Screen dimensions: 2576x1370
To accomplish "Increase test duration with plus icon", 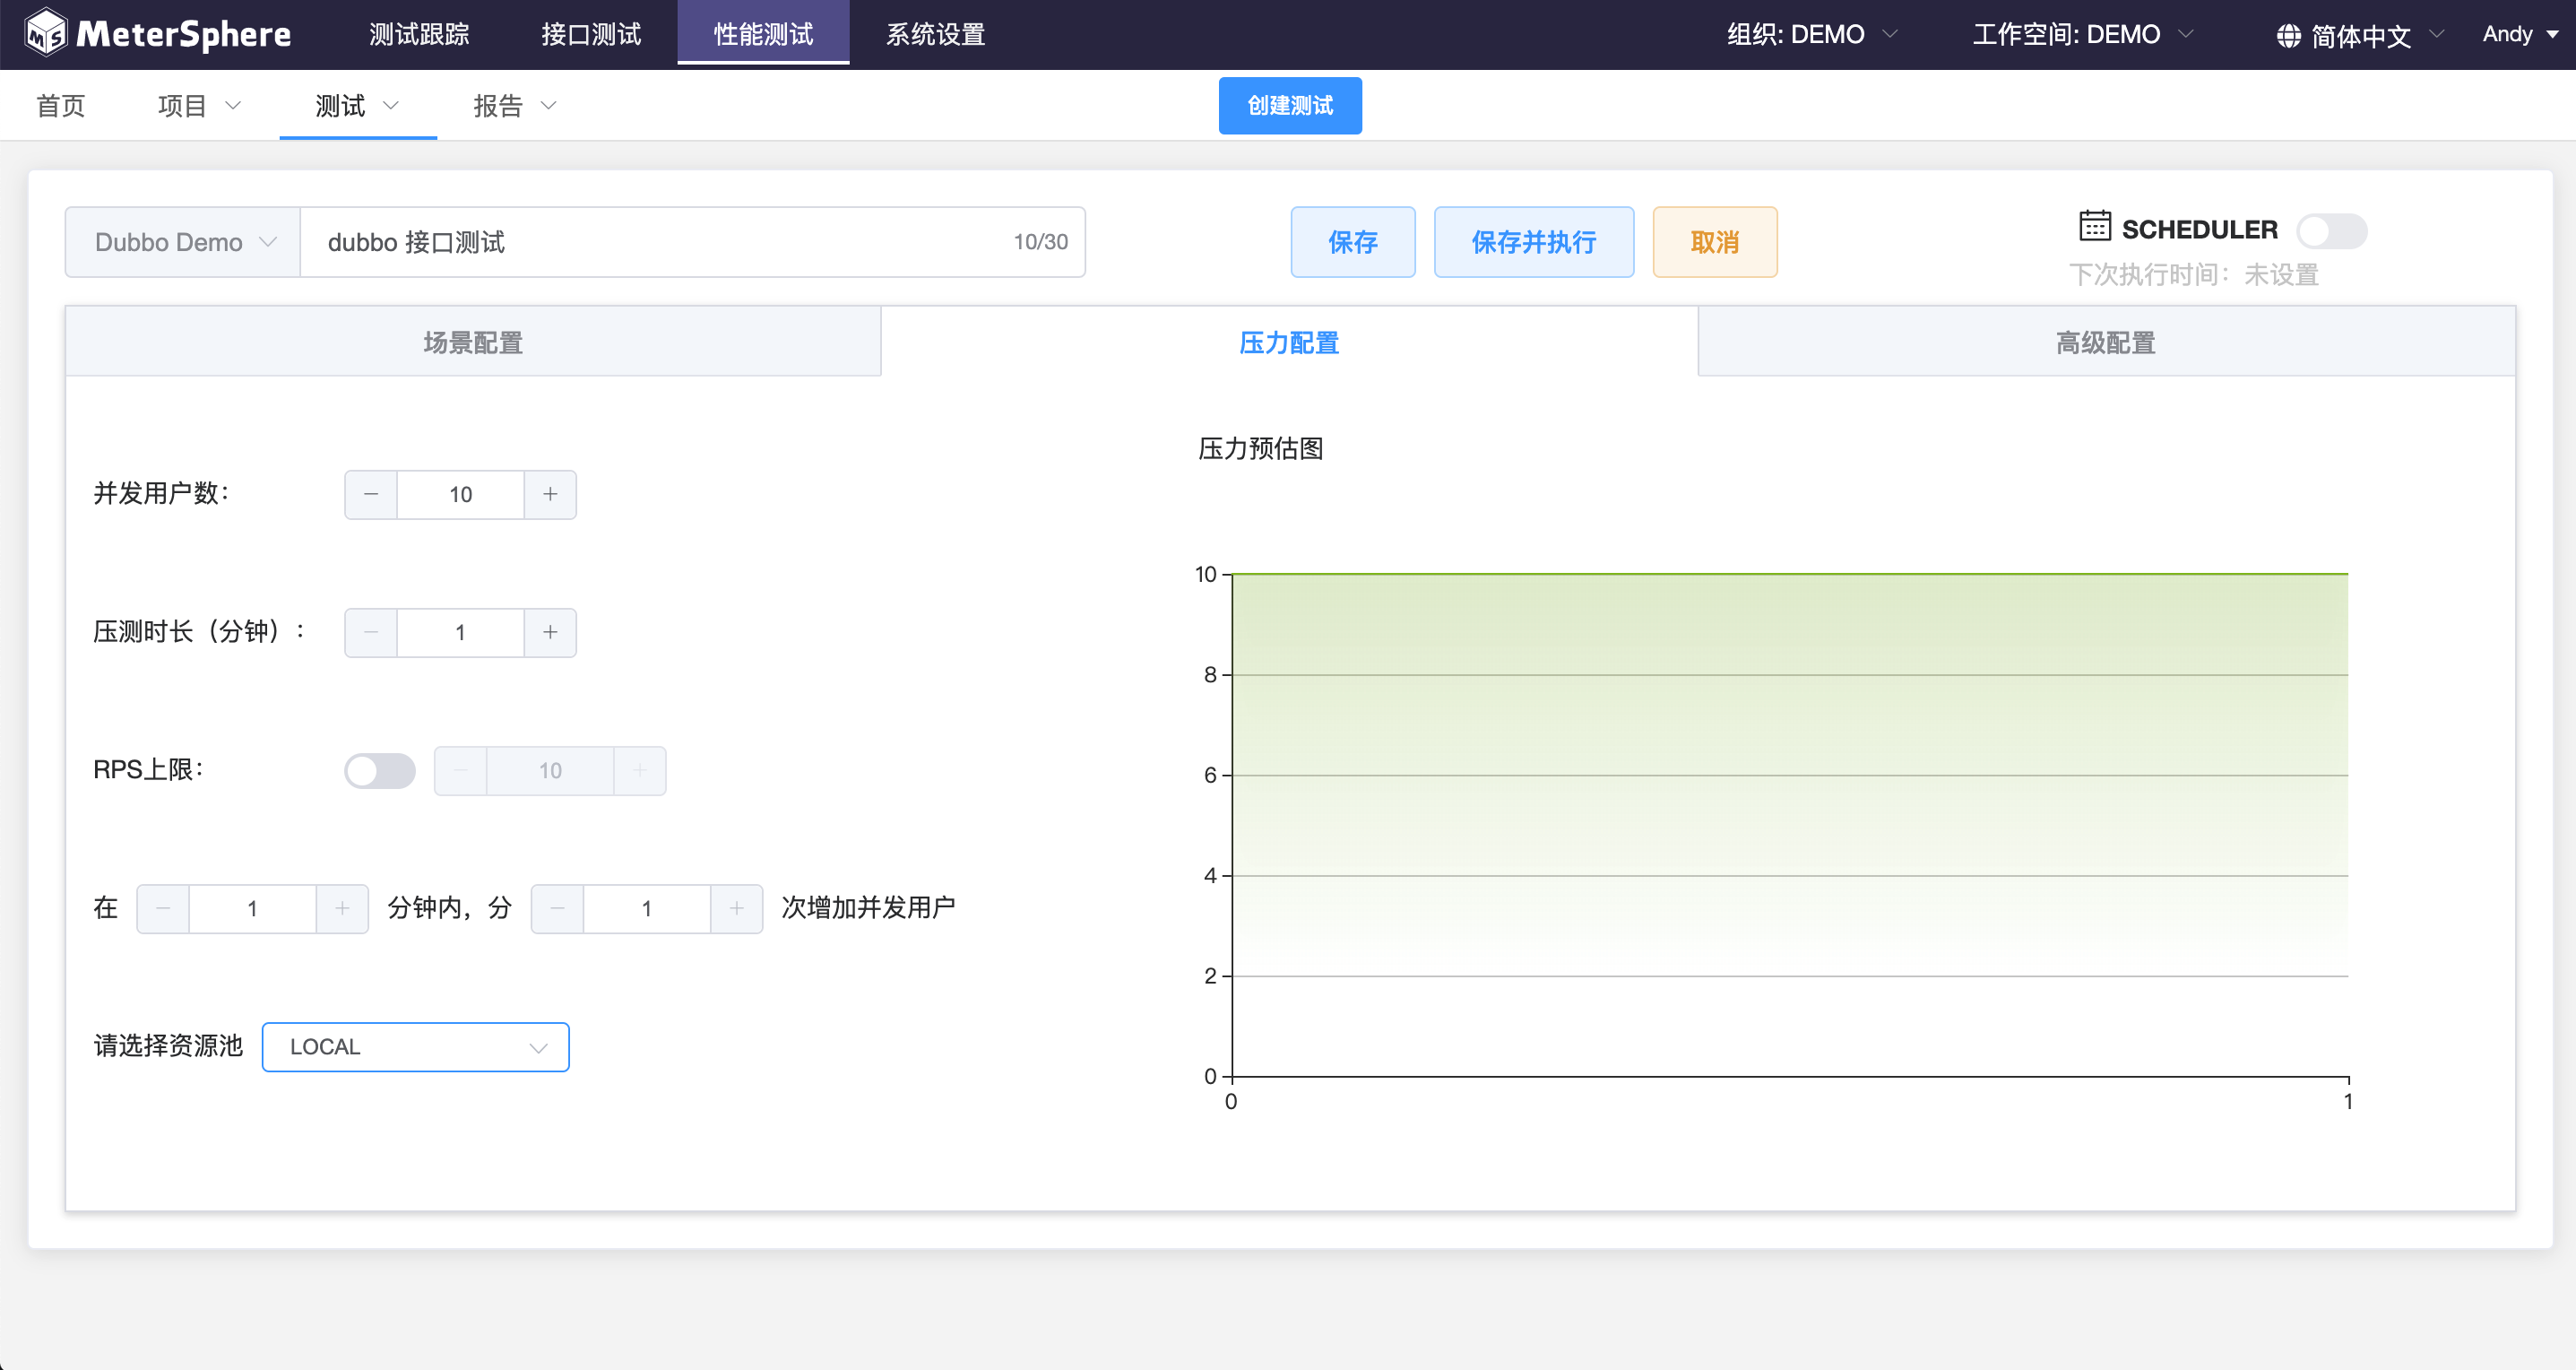I will tap(550, 632).
